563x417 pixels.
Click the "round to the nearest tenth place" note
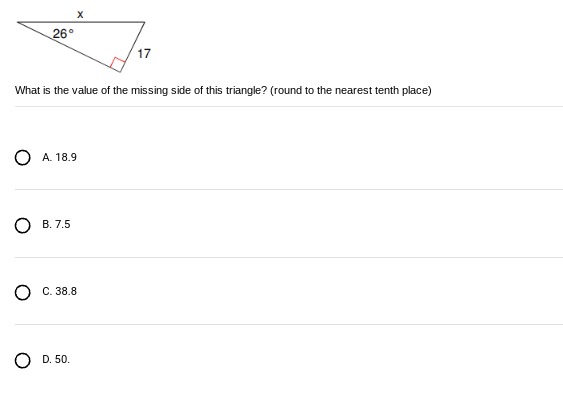pyautogui.click(x=350, y=90)
